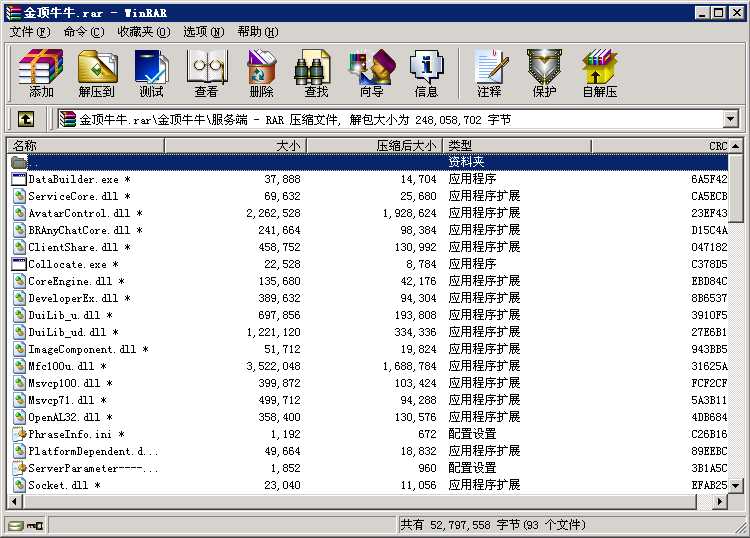Click CRC value 6A5F42
The height and width of the screenshot is (538, 750).
point(709,179)
